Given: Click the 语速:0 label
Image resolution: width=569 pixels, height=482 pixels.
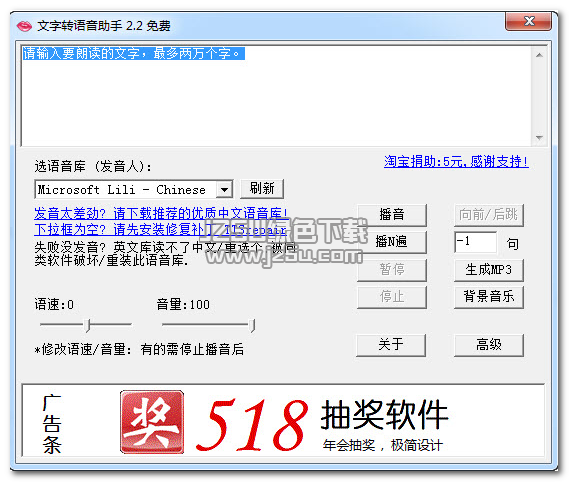Looking at the screenshot, I should [x=54, y=305].
